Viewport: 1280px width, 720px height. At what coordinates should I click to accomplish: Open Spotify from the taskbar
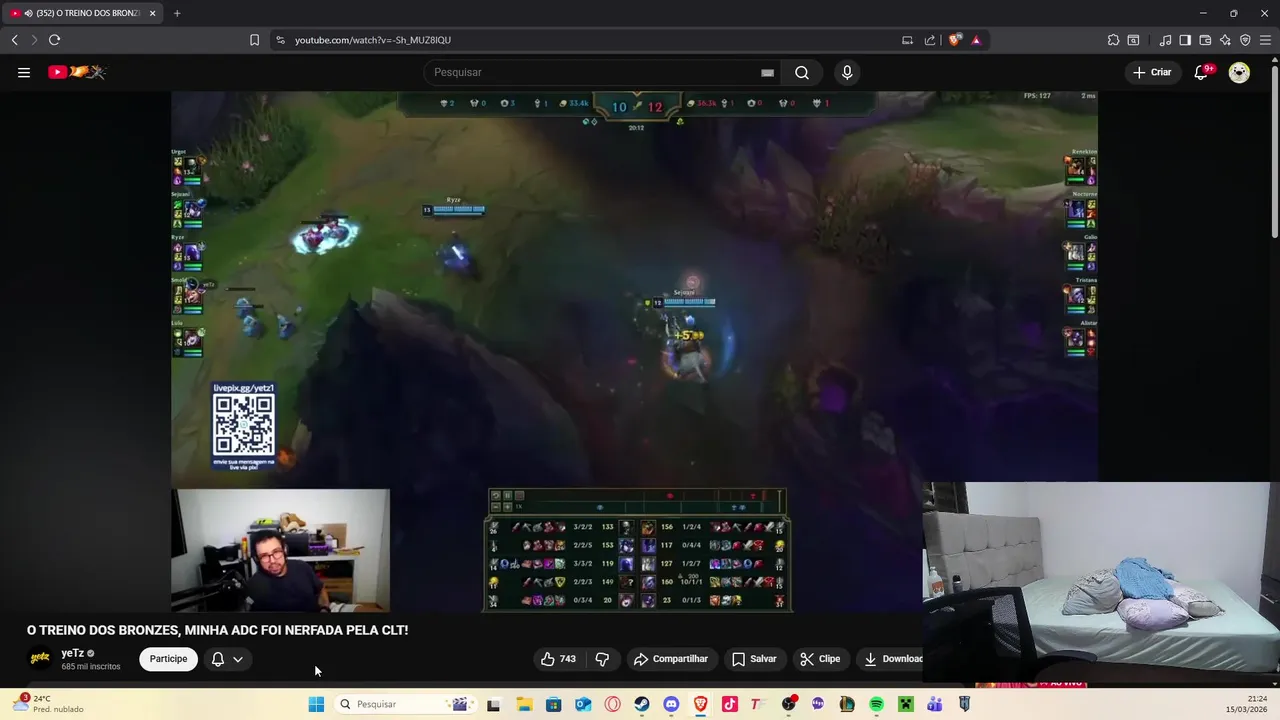876,704
